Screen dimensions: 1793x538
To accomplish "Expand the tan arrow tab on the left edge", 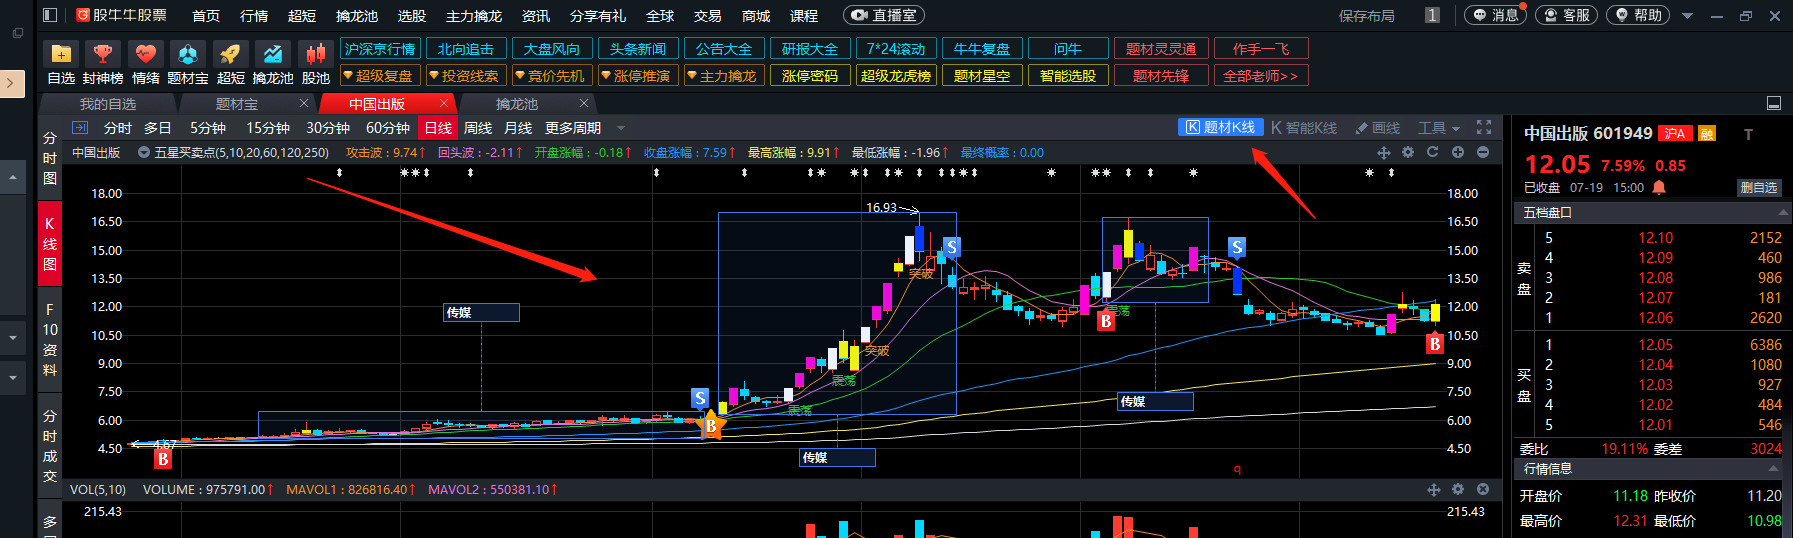I will click(x=11, y=83).
